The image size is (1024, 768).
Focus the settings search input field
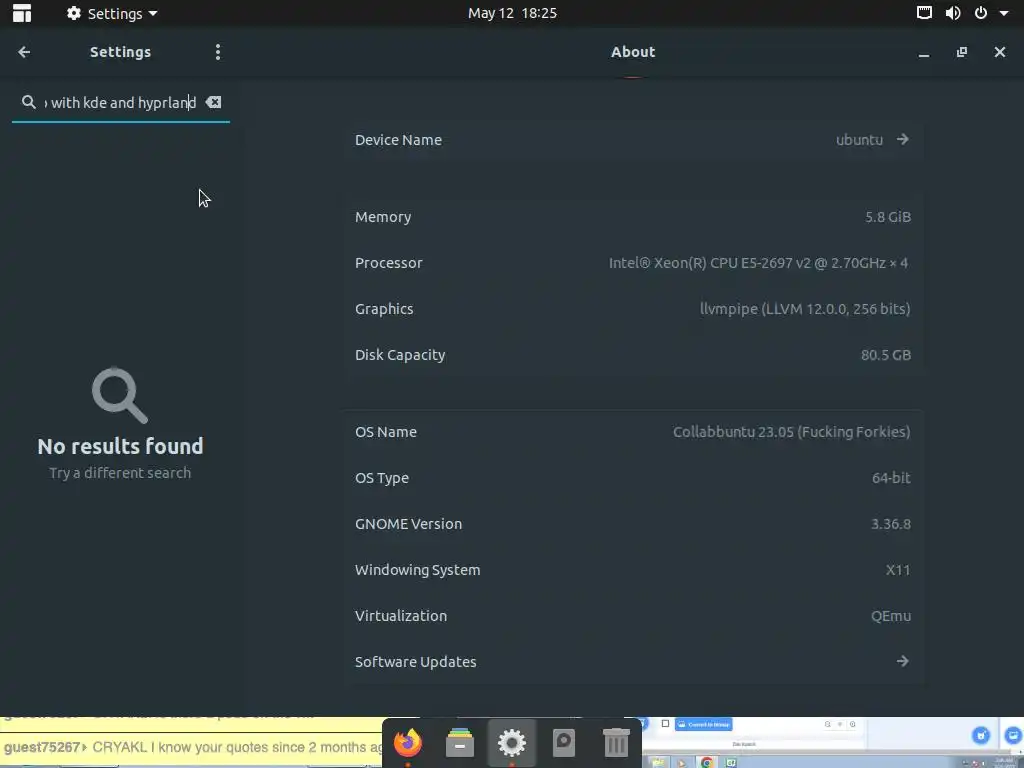pyautogui.click(x=121, y=103)
